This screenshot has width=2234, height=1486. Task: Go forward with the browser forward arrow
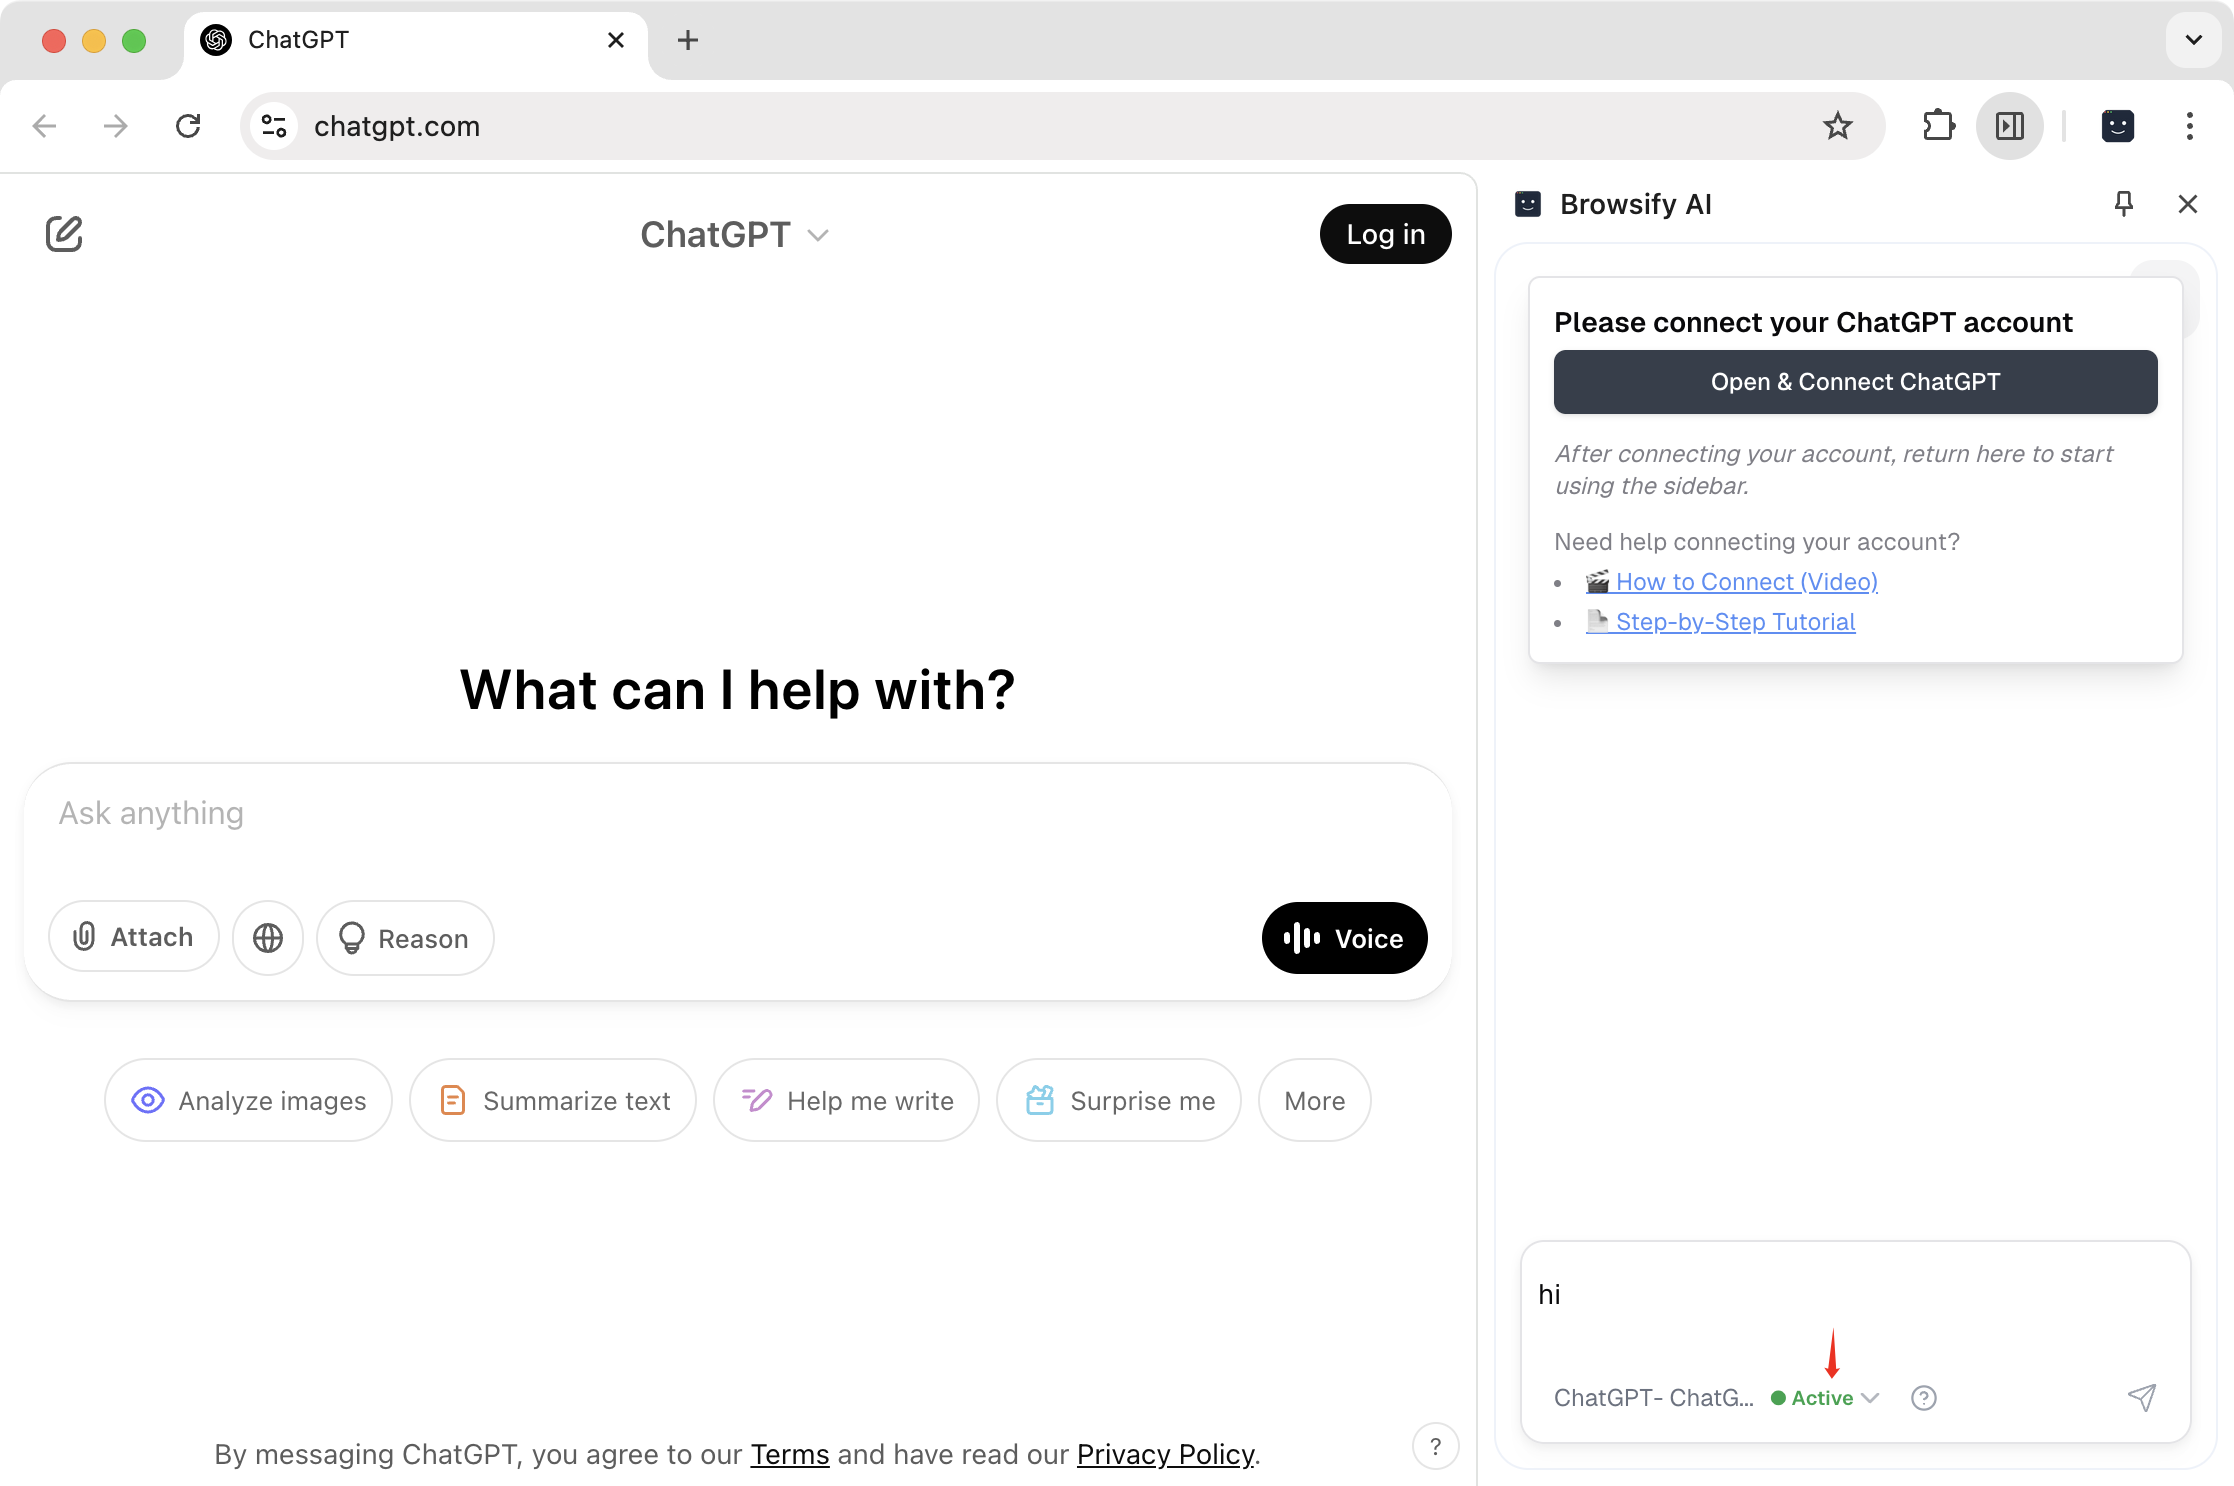tap(116, 126)
